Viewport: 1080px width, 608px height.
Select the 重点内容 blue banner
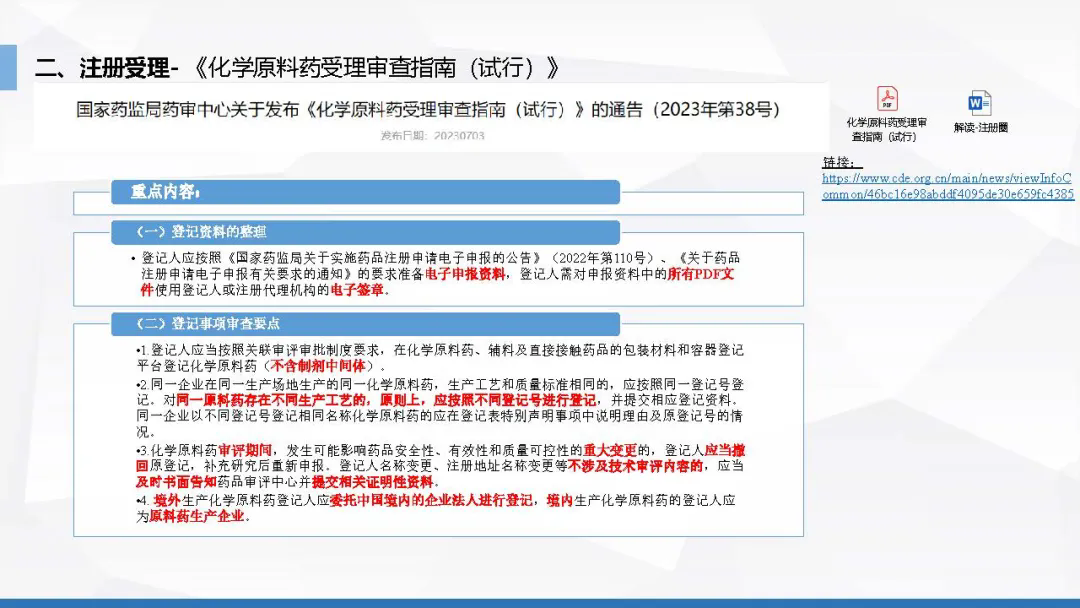[x=365, y=191]
